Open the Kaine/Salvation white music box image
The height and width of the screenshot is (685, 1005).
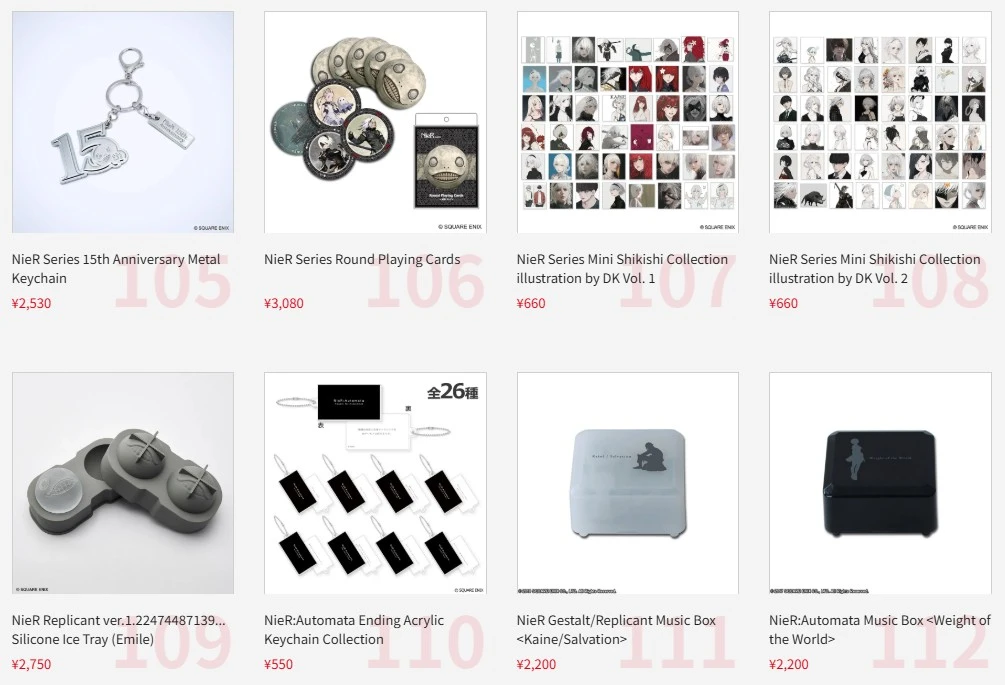[627, 483]
